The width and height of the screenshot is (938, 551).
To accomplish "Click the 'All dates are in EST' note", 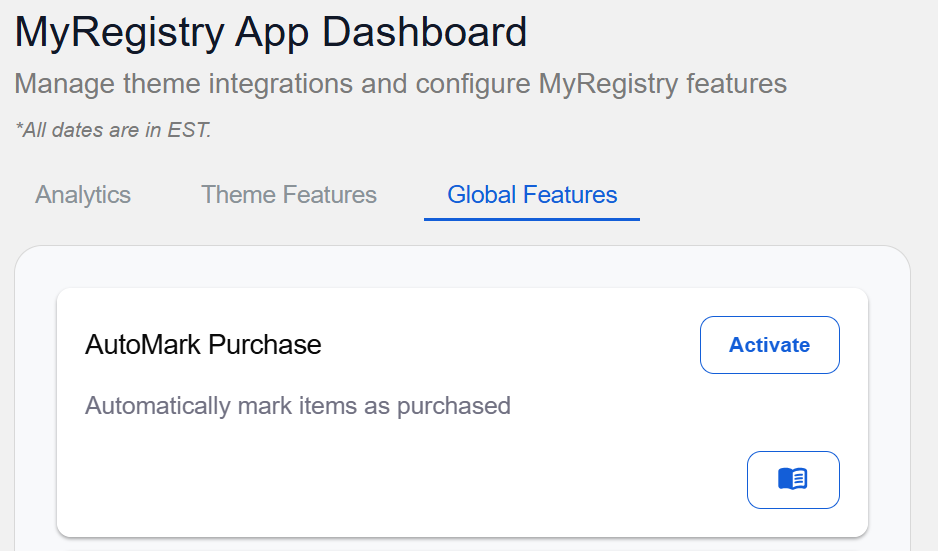I will coord(113,130).
